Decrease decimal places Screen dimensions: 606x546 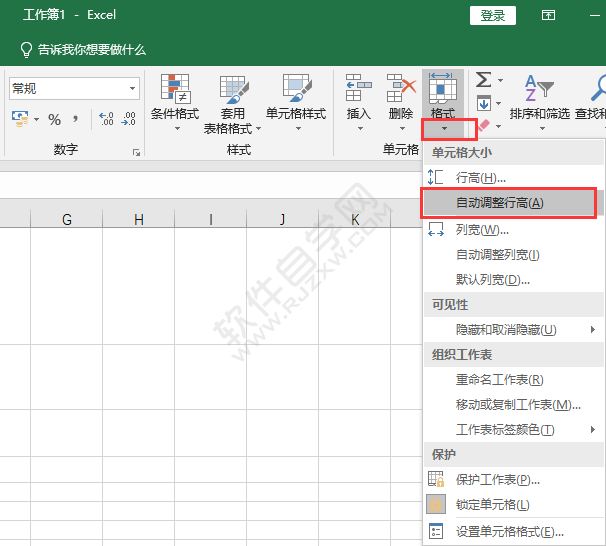pos(128,119)
